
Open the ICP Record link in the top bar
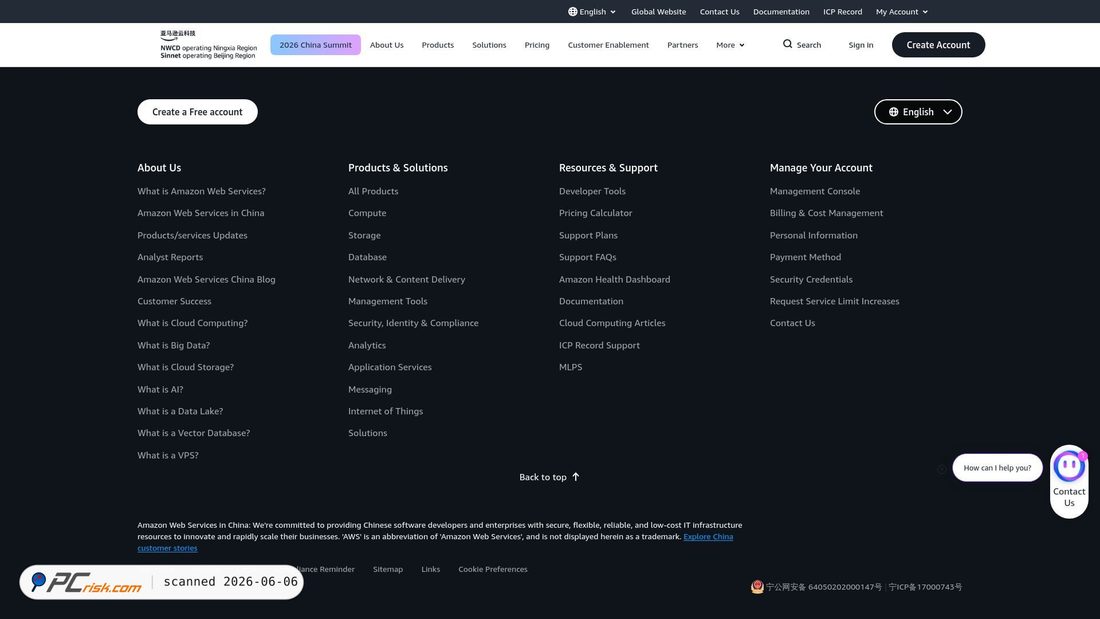843,12
